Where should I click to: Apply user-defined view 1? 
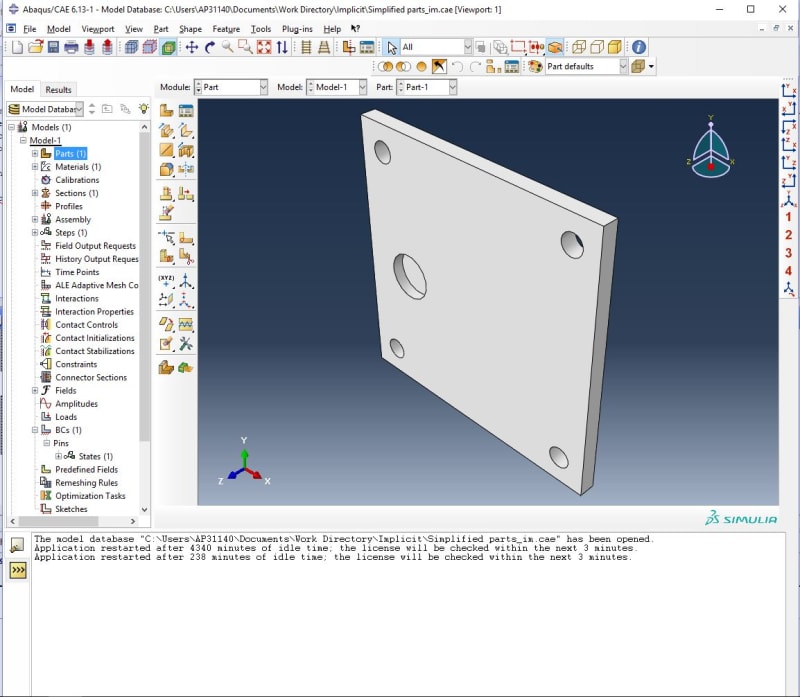point(789,217)
